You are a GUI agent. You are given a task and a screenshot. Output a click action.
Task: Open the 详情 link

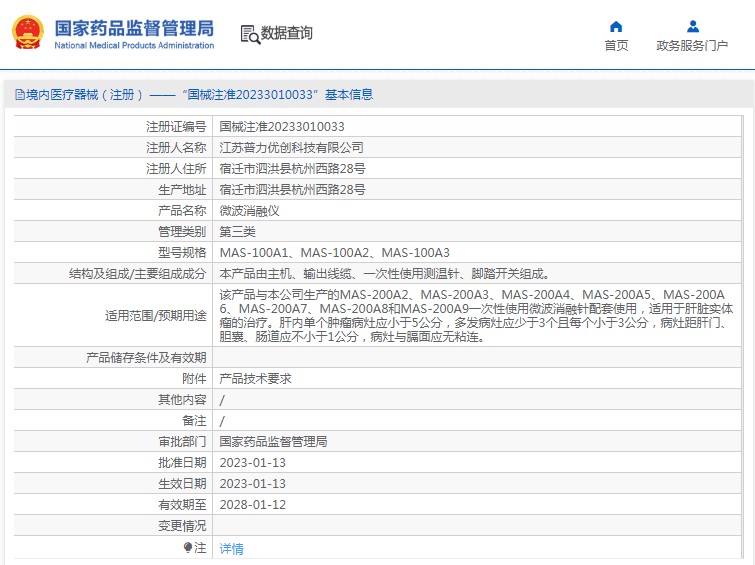point(232,548)
